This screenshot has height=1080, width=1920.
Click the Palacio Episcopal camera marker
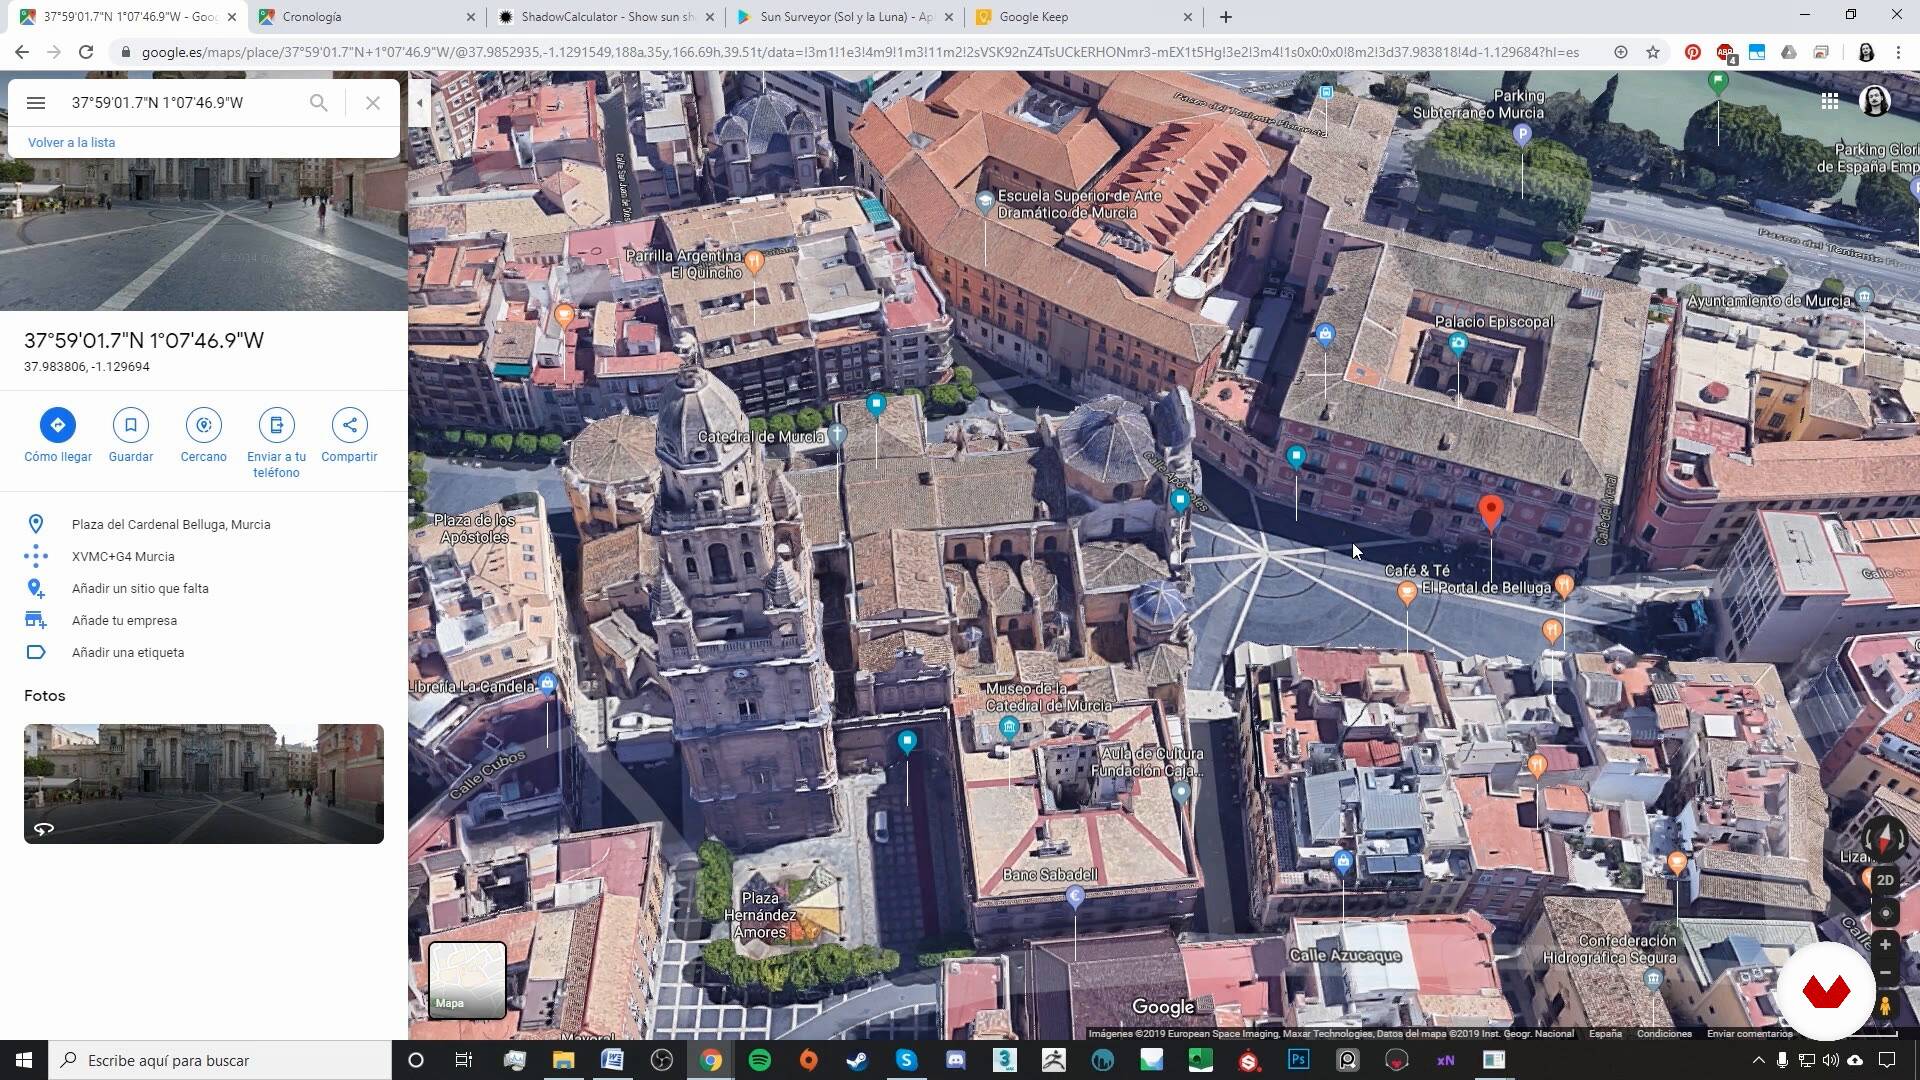point(1458,344)
